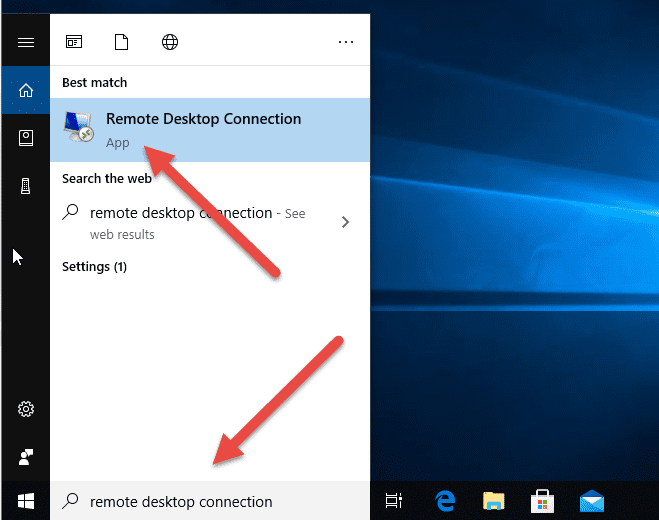
Task: Launch Microsoft Edge from the taskbar
Action: 445,501
